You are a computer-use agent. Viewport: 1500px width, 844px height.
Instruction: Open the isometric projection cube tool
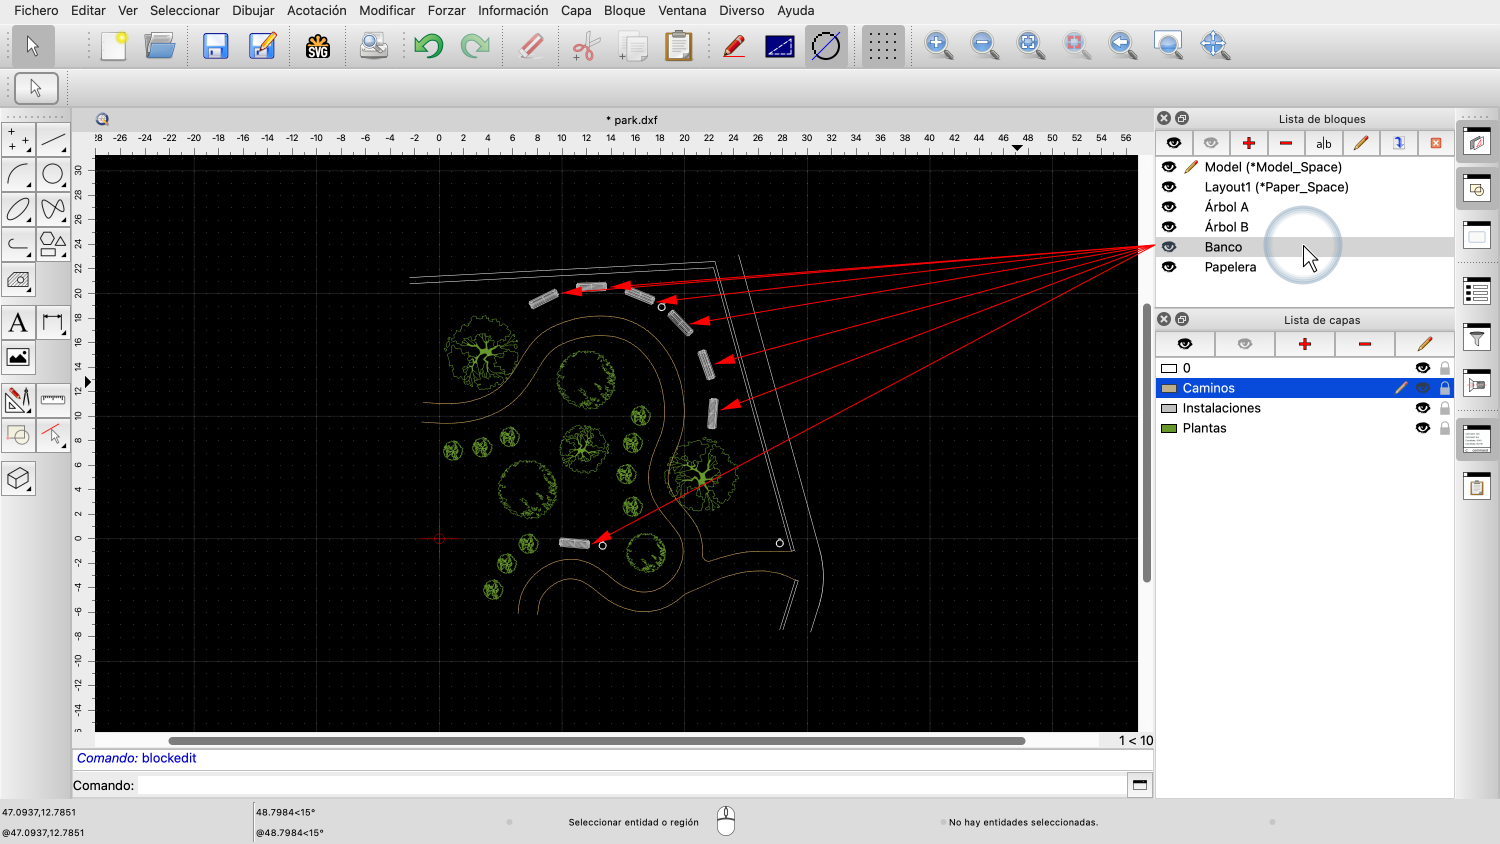(18, 479)
